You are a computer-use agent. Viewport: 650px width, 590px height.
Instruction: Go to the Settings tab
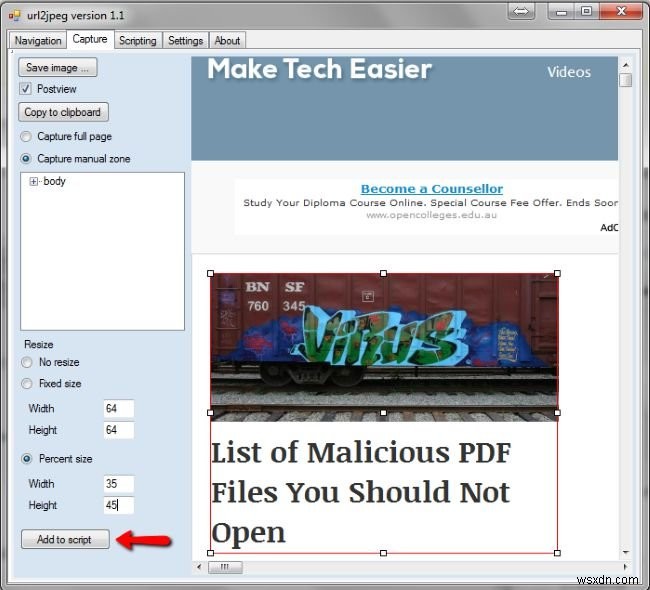pyautogui.click(x=185, y=41)
